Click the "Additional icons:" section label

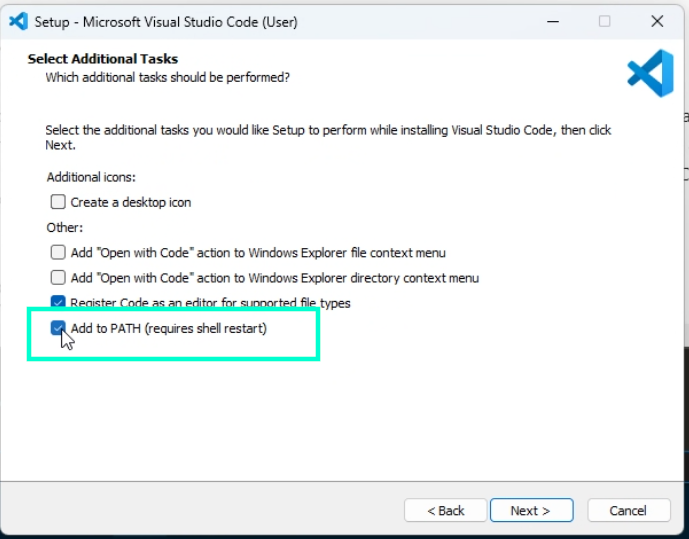[91, 177]
